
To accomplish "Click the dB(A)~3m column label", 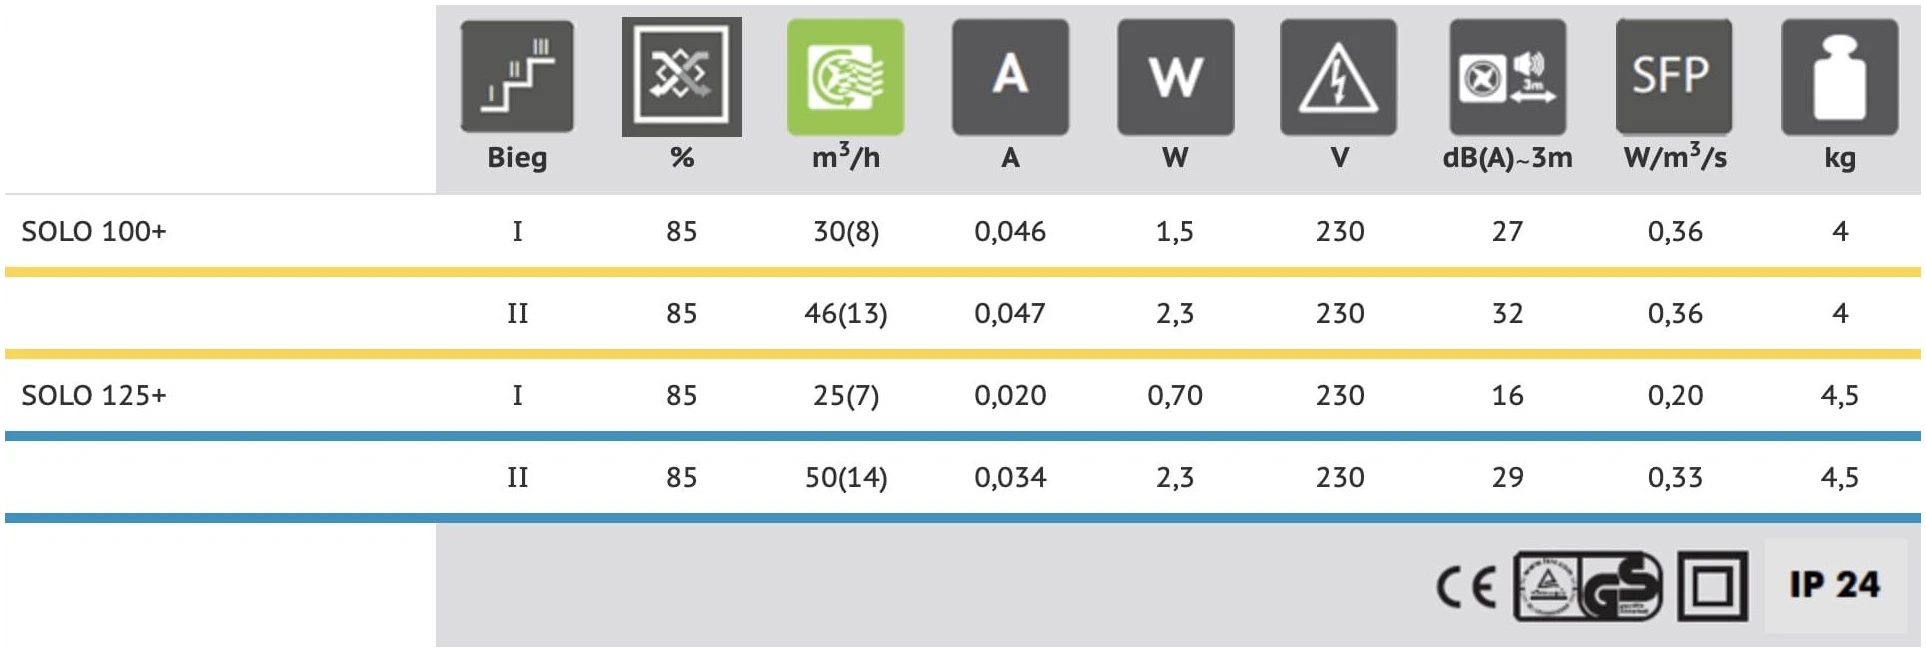I will 1507,158.
